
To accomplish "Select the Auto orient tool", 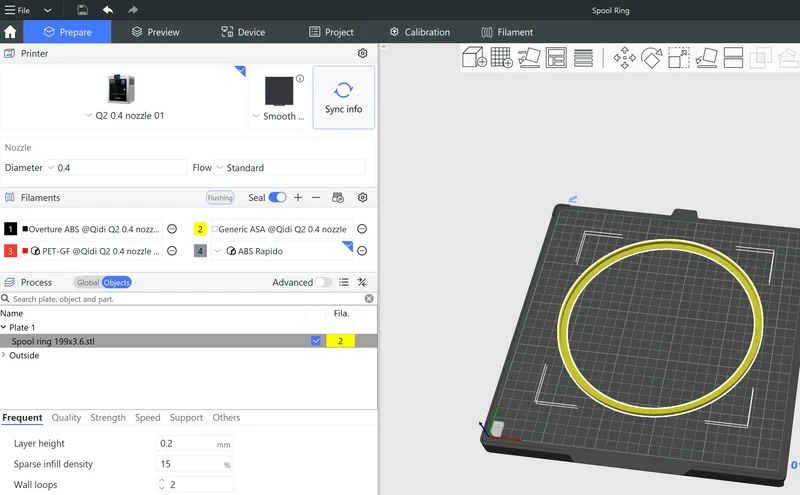I will pyautogui.click(x=529, y=57).
